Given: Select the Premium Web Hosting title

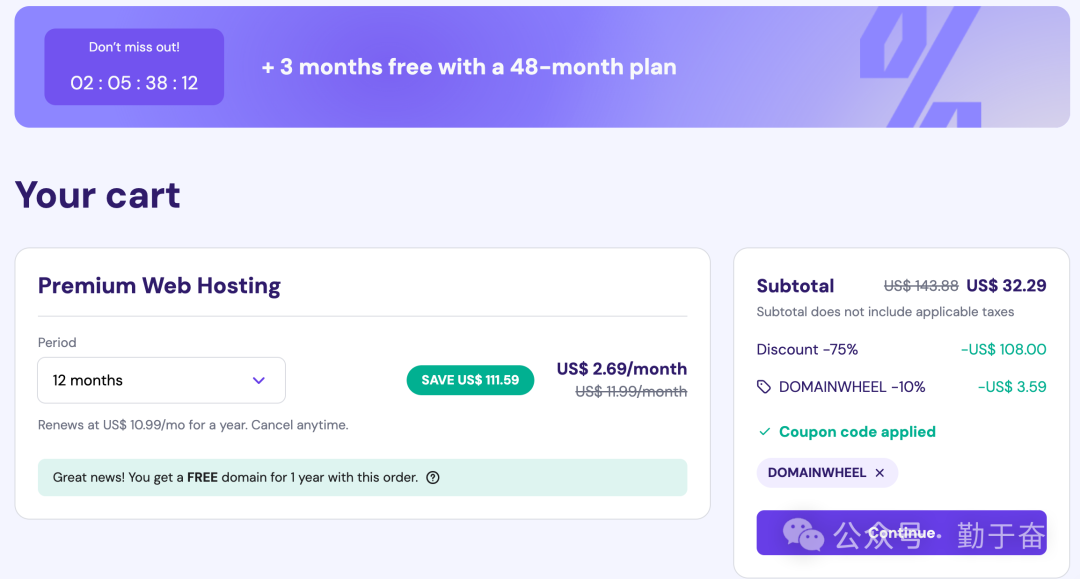Looking at the screenshot, I should click(x=159, y=286).
